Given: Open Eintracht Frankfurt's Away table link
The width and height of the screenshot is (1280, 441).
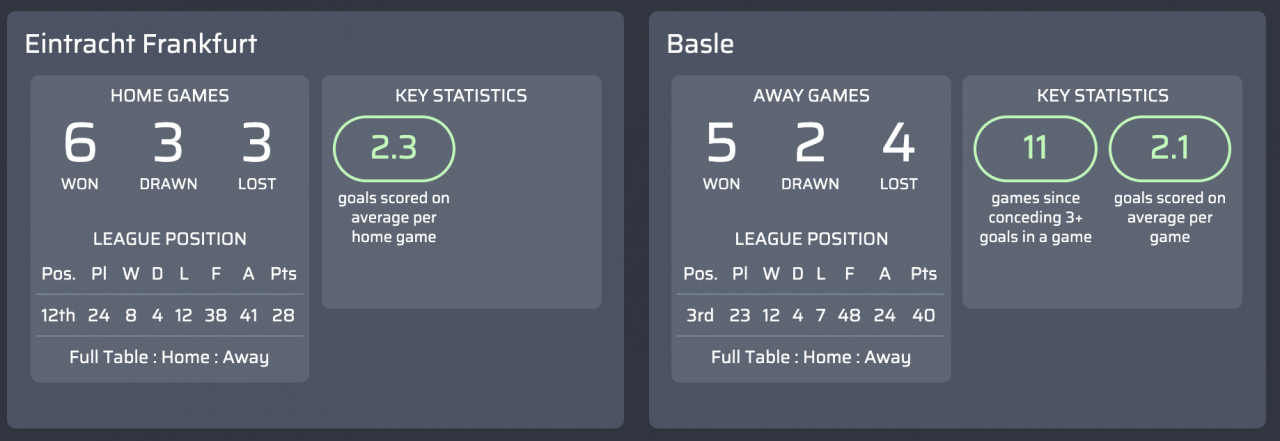Looking at the screenshot, I should pos(246,357).
